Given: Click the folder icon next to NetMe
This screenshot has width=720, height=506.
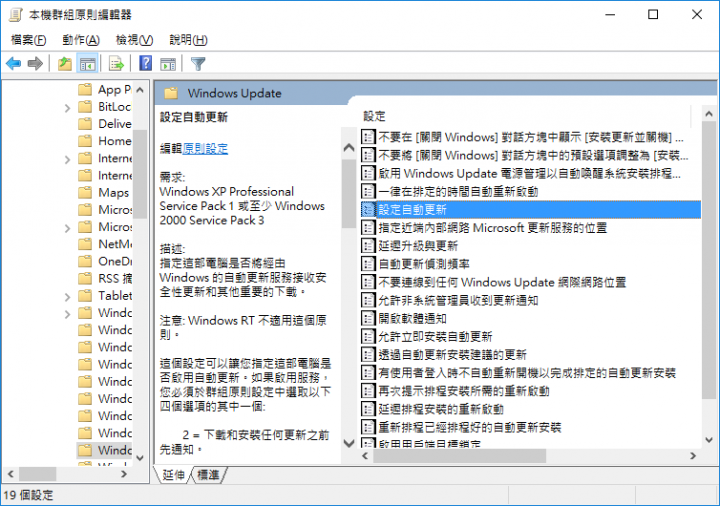Looking at the screenshot, I should [85, 244].
